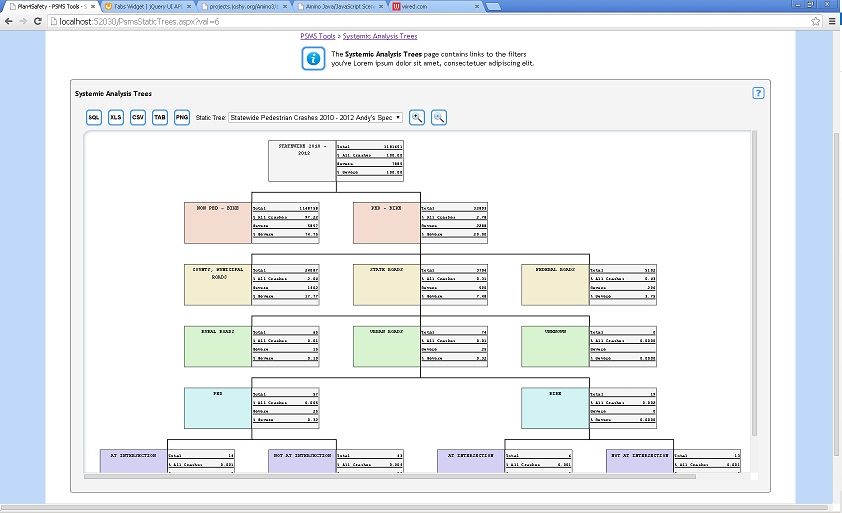
Task: Close the PlanHSafety PSMS Tools tab
Action: pyautogui.click(x=92, y=6)
